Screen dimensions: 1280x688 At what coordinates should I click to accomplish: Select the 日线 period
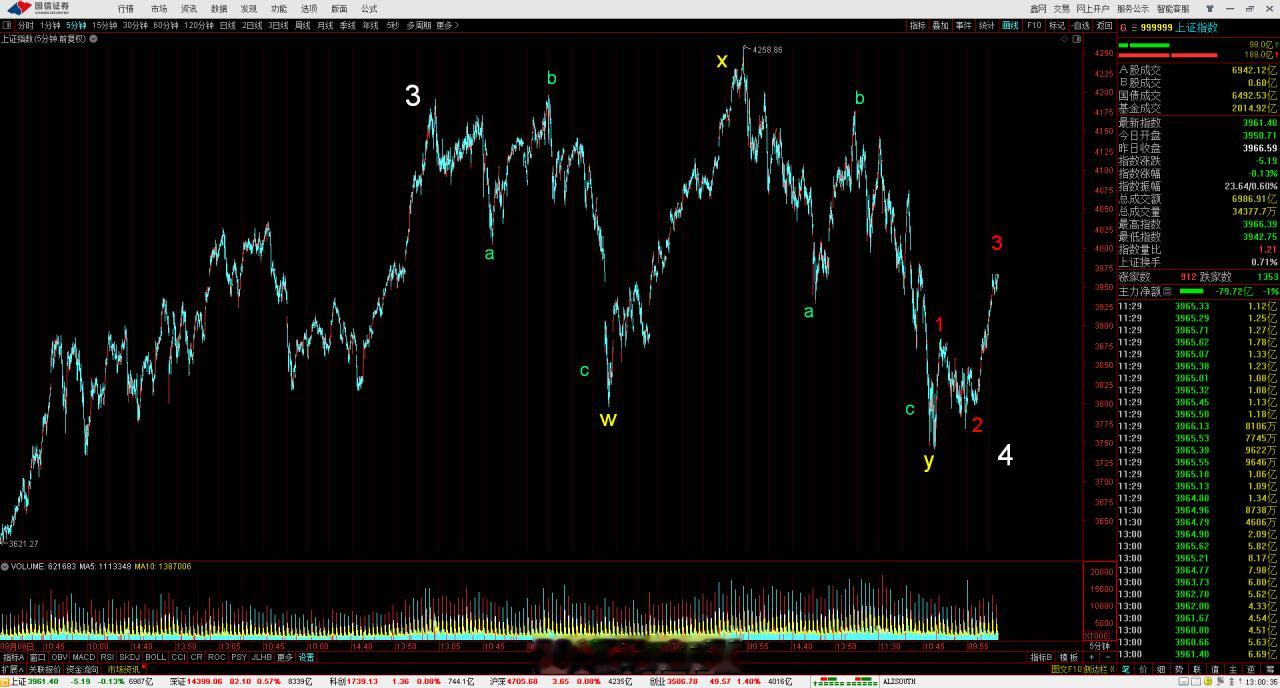pyautogui.click(x=228, y=25)
